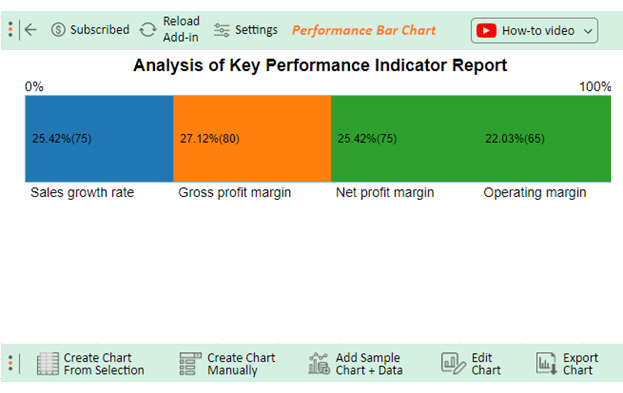This screenshot has width=623, height=393.
Task: Click the Reload Add-in refresh icon
Action: click(148, 30)
